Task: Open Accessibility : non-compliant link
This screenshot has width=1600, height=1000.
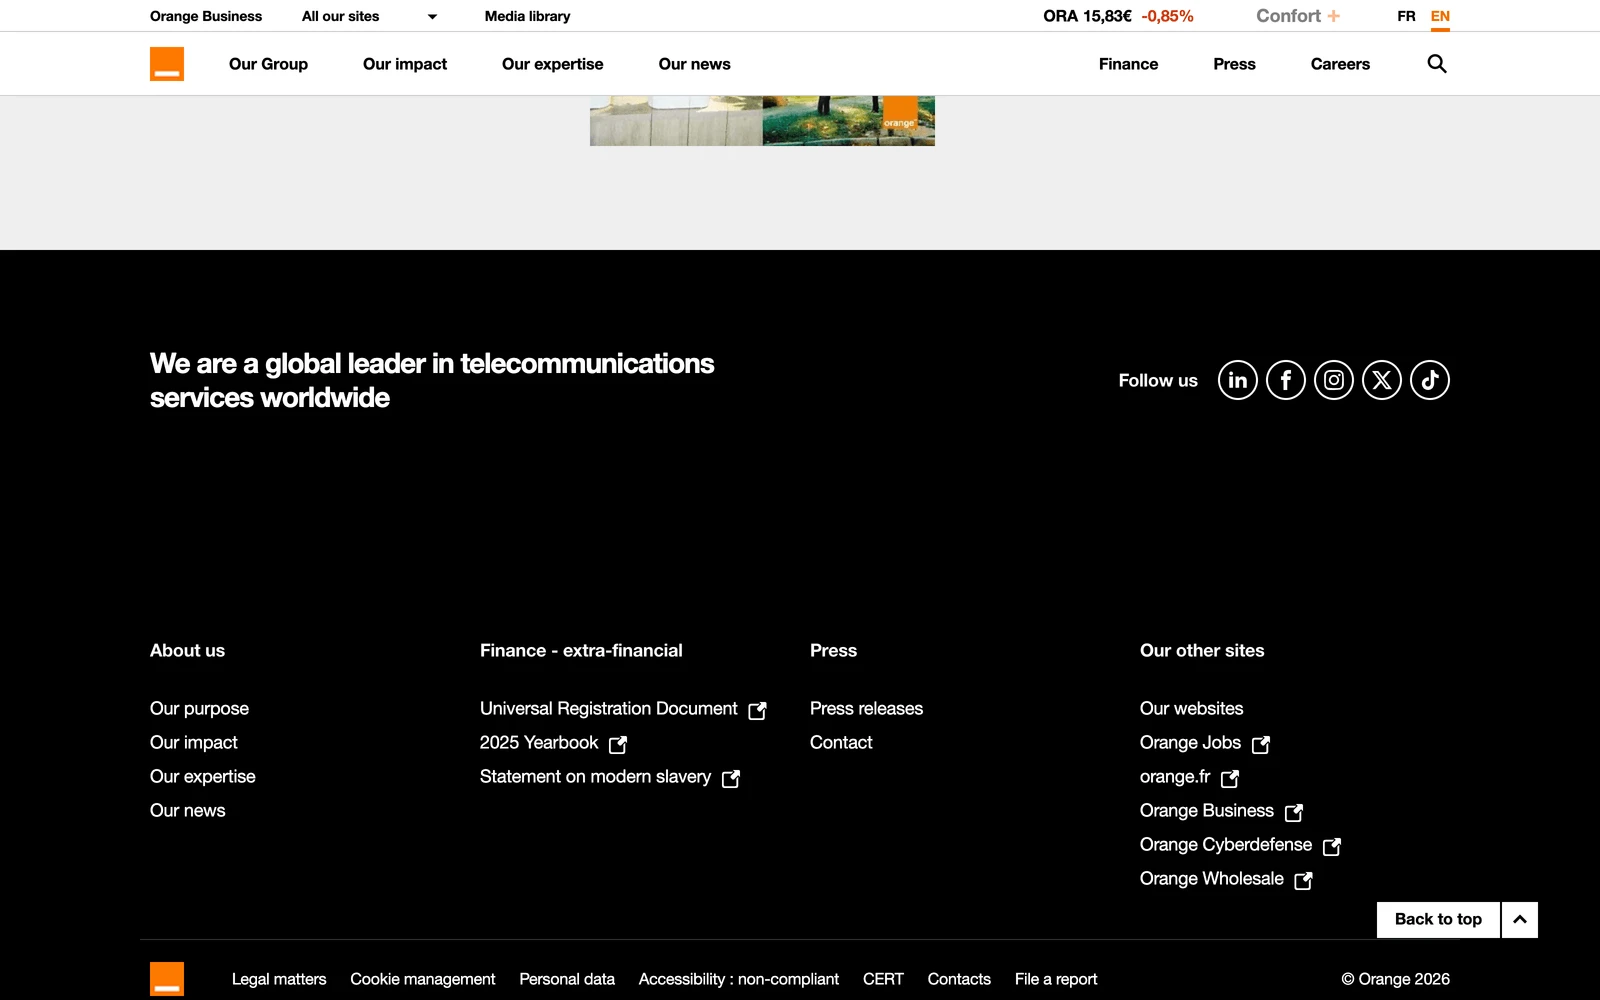Action: coord(739,979)
